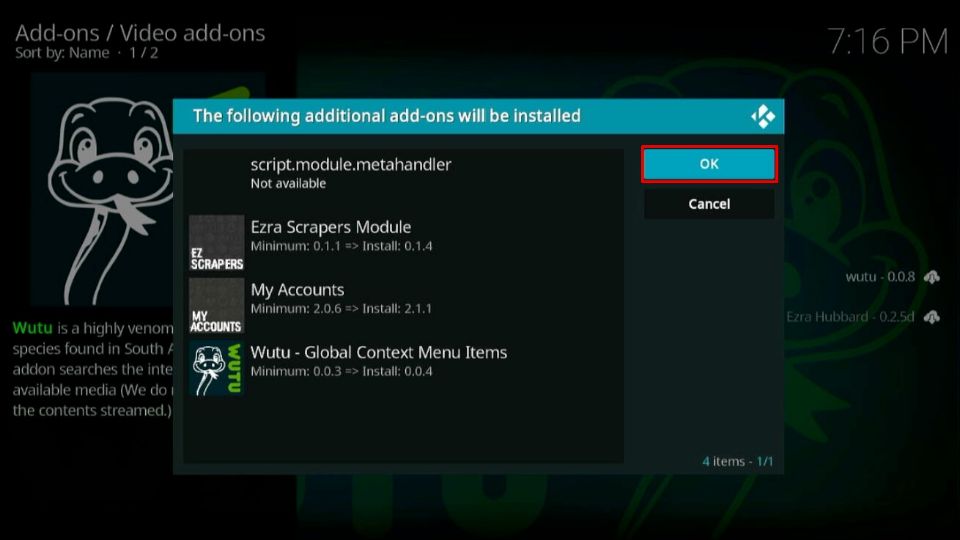Click the dialog title about additional add-ons
The width and height of the screenshot is (960, 540).
point(386,116)
